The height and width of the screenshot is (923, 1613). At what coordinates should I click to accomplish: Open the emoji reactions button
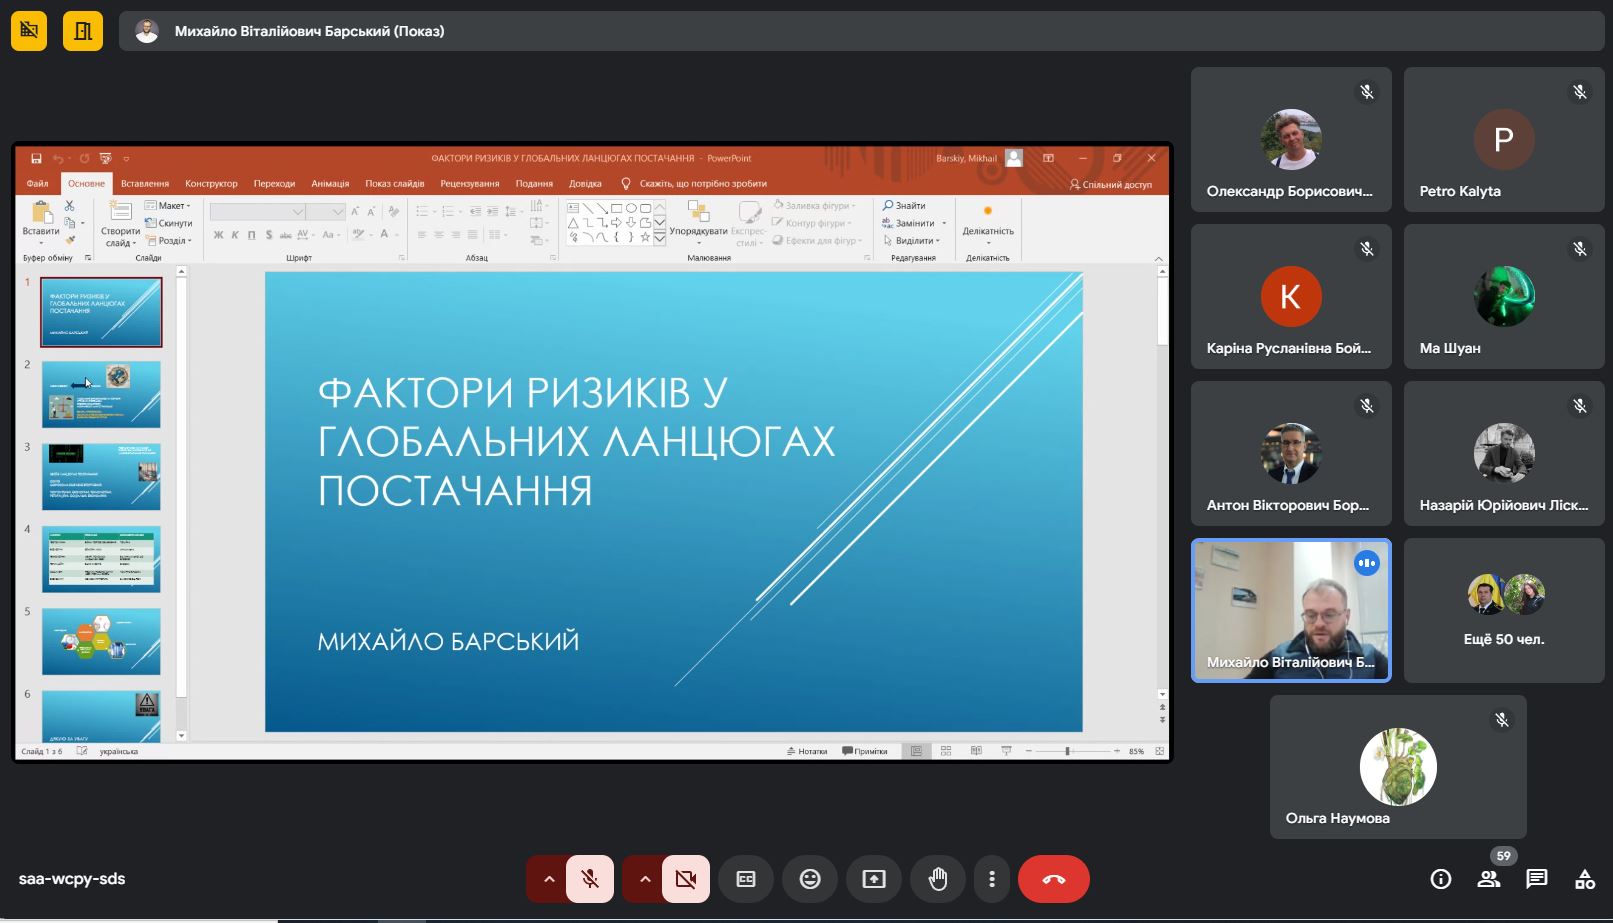pyautogui.click(x=810, y=879)
